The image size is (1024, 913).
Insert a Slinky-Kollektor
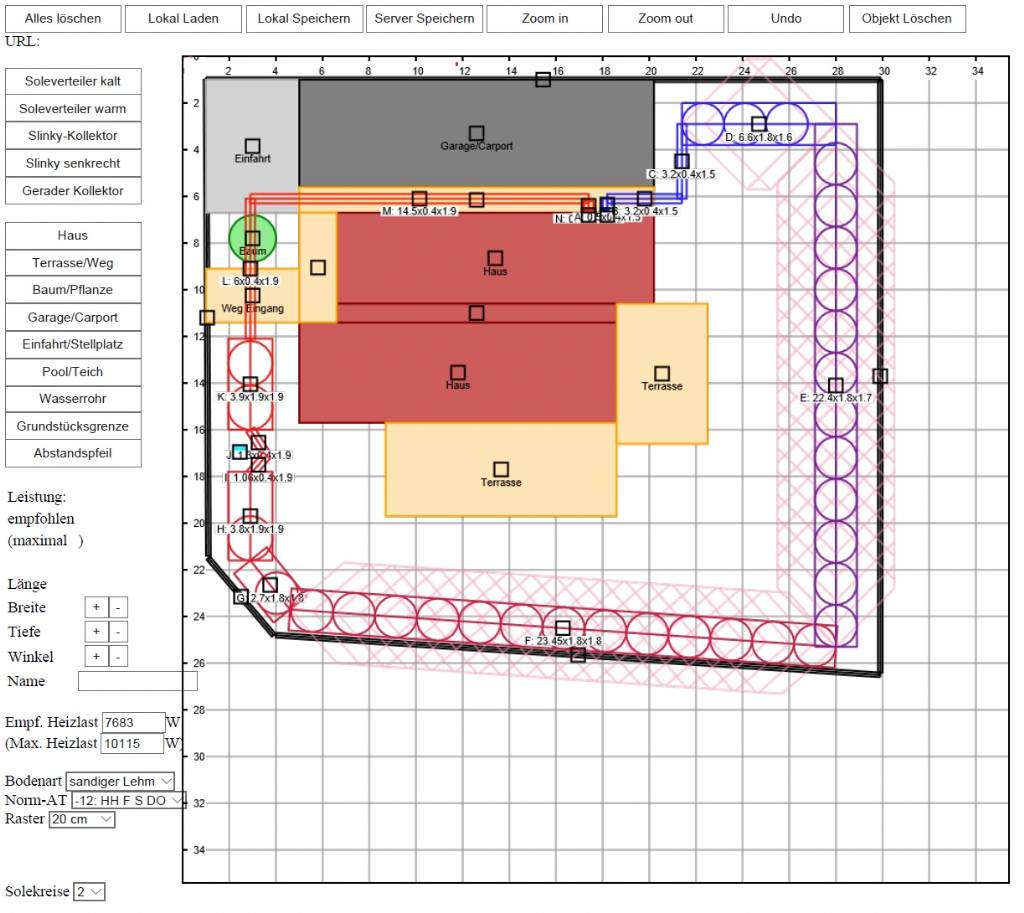73,136
